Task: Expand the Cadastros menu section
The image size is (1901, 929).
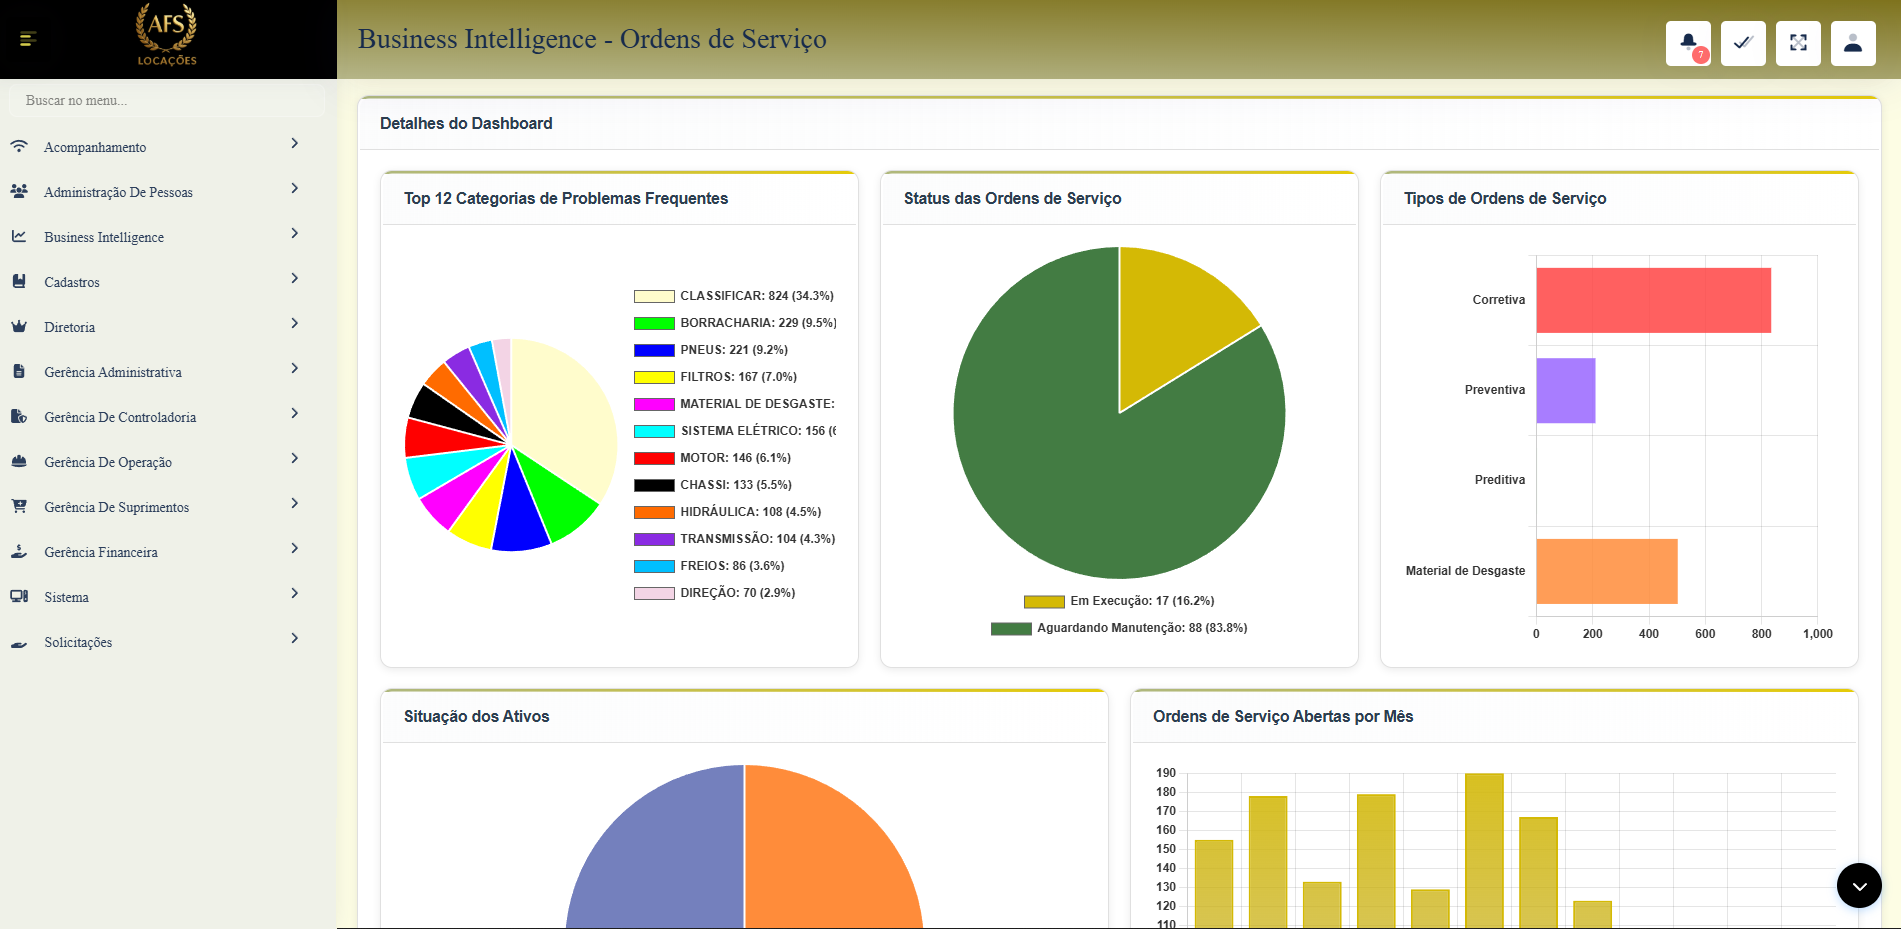Action: pyautogui.click(x=72, y=281)
